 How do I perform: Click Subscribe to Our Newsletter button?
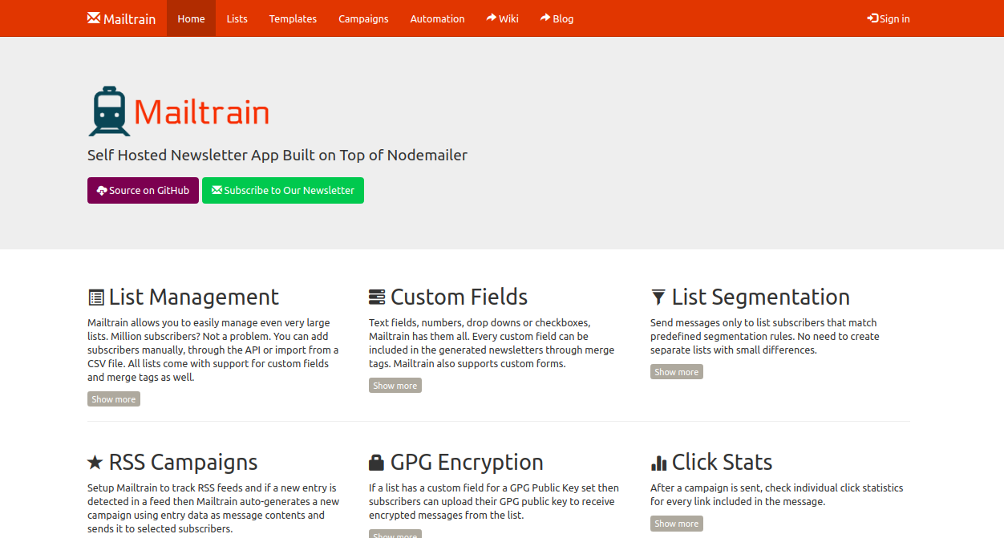pos(283,190)
